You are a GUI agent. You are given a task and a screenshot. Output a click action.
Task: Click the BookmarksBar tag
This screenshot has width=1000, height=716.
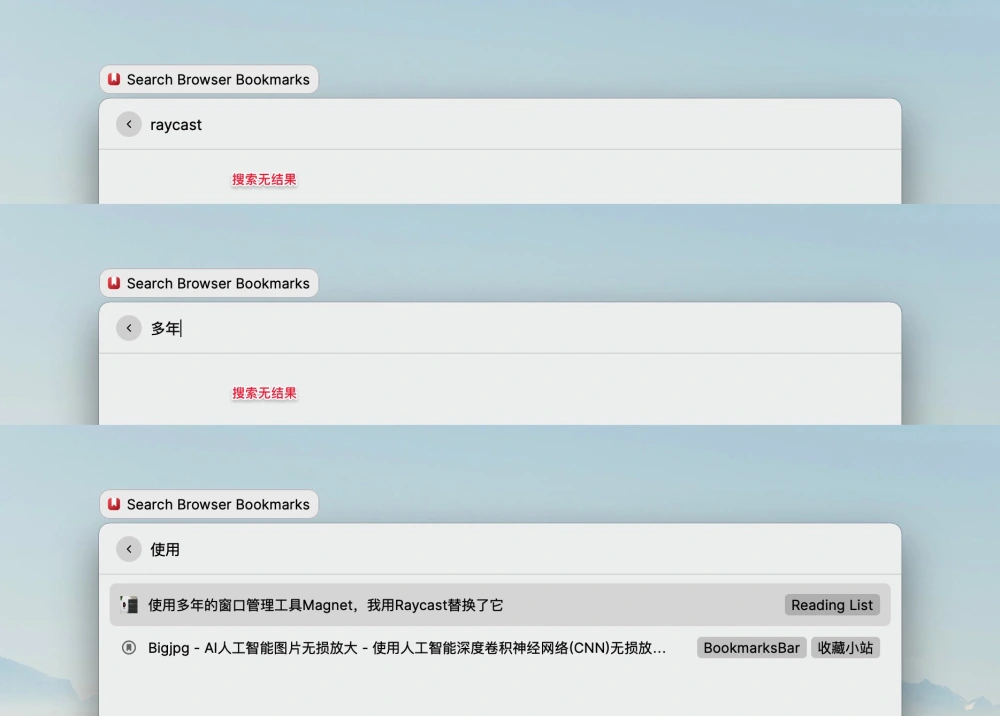[751, 648]
